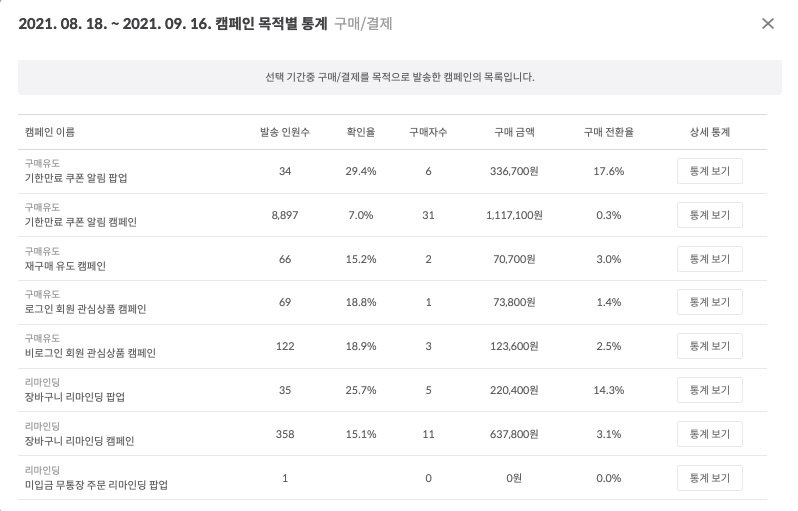View stats for 비로그인 회원 관심상품 캠페인
Screen dimensions: 798x511
[709, 346]
